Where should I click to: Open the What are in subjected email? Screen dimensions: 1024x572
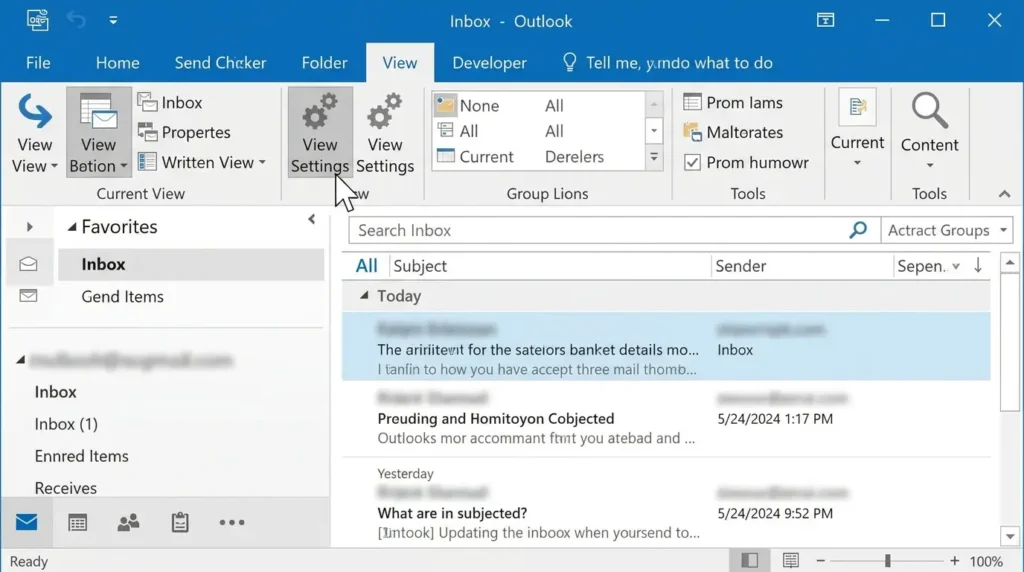pos(666,513)
